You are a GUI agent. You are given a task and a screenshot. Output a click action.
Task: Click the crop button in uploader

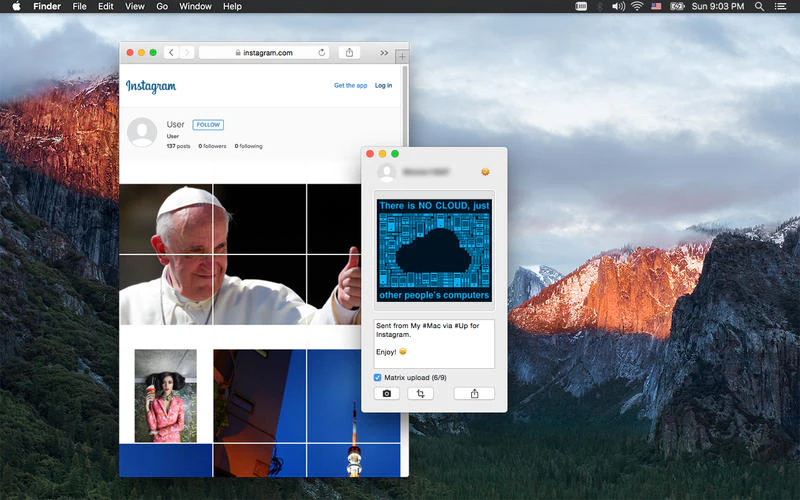(420, 393)
